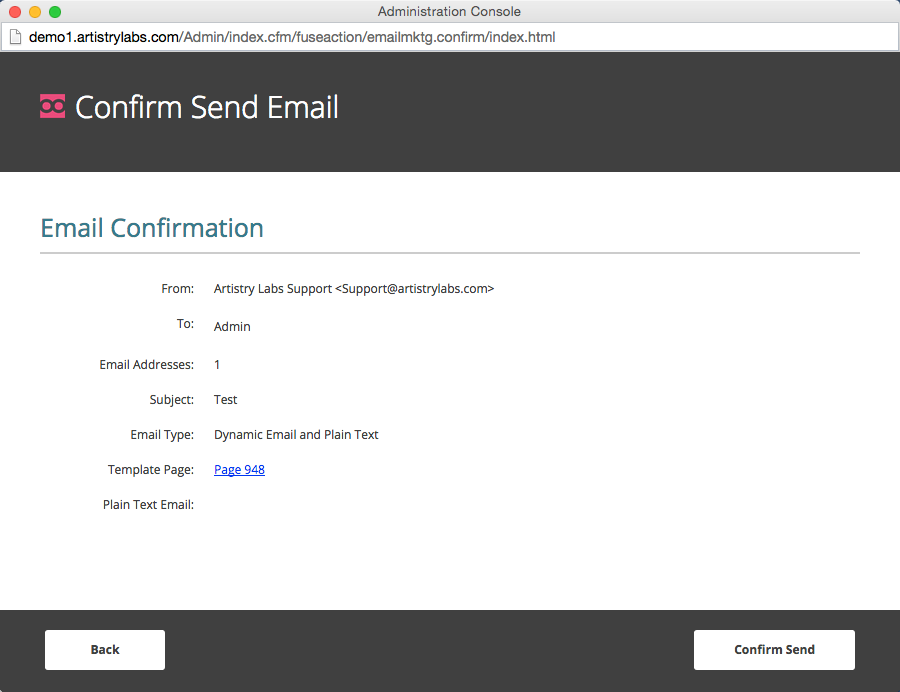Open the Page 948 template link
Screen dimensions: 900x692
point(239,469)
